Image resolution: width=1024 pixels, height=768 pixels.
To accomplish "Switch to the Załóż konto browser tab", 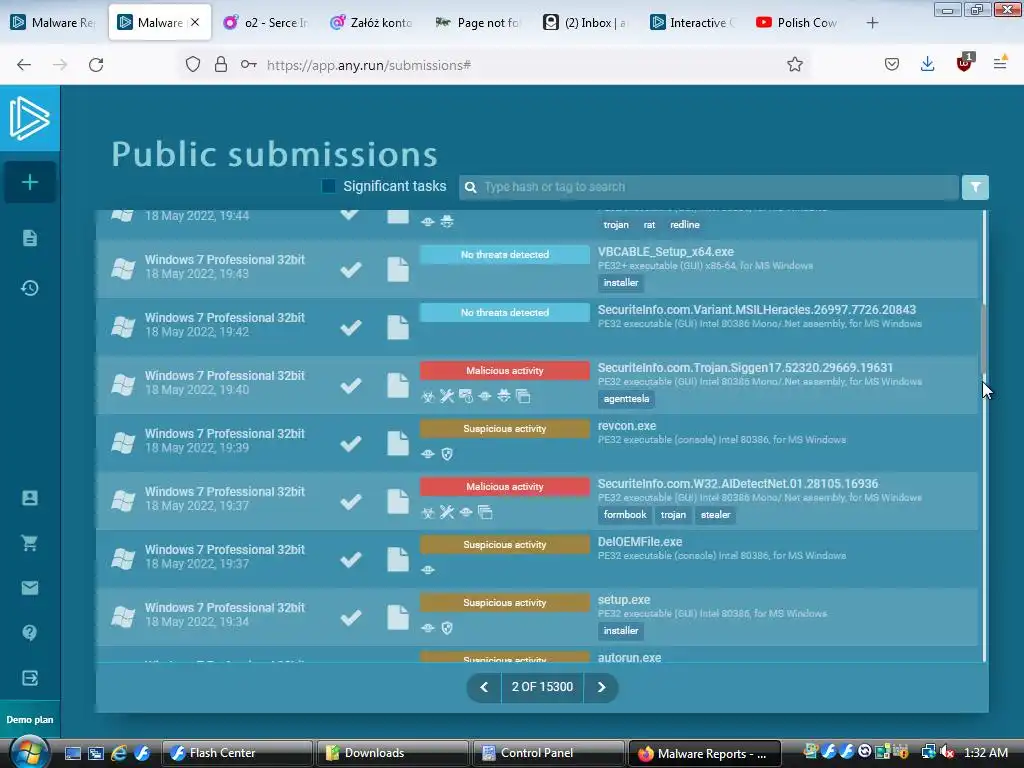I will tap(371, 23).
